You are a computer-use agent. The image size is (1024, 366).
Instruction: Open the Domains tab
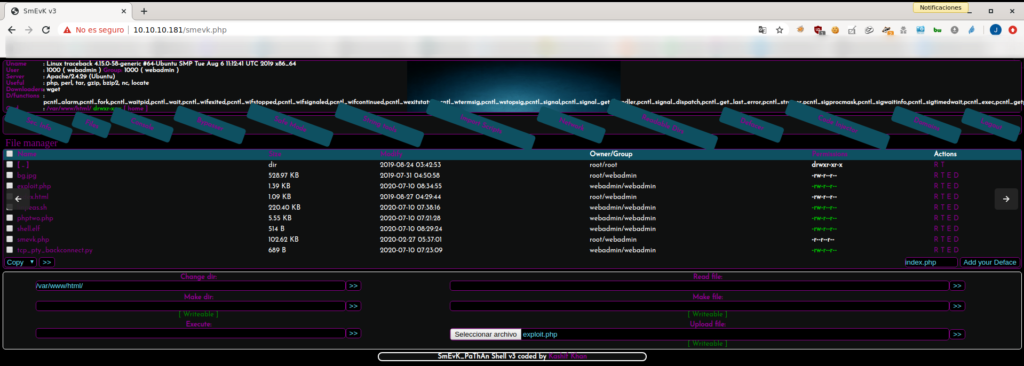coord(927,125)
